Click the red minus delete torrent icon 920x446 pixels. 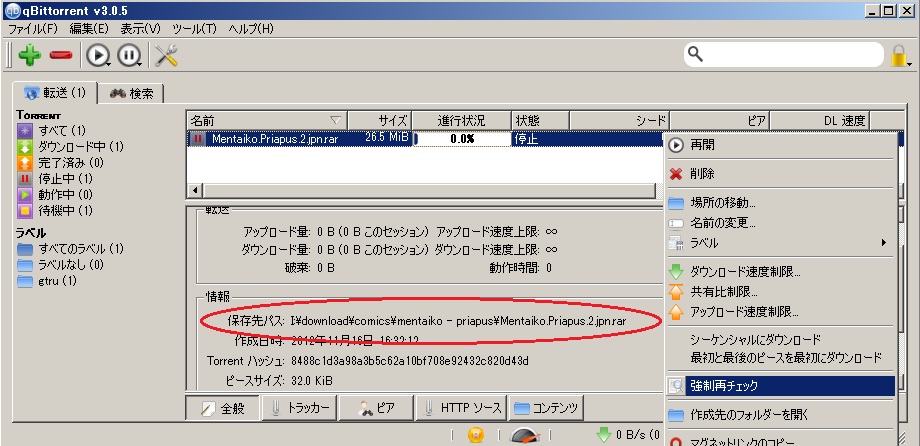(x=61, y=56)
